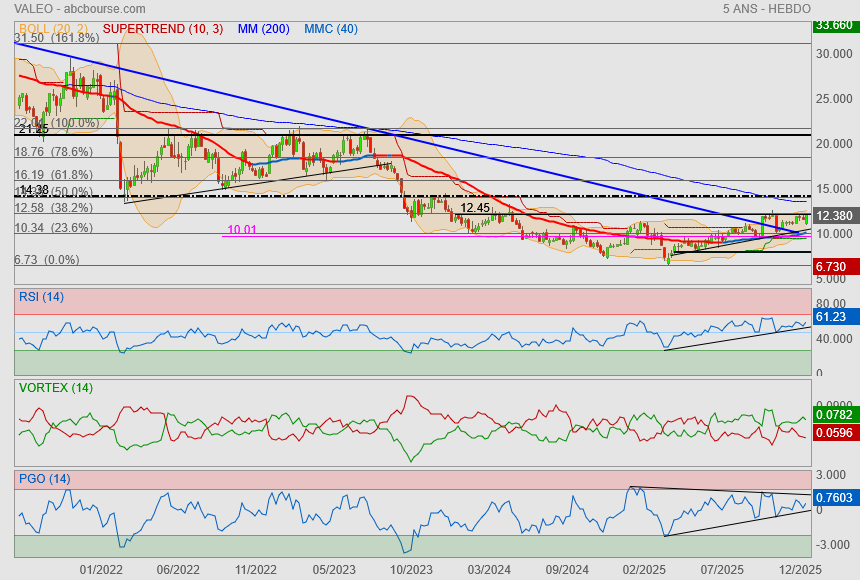Click the magenta 10.01 support level label
860x580 pixels.
[242, 229]
